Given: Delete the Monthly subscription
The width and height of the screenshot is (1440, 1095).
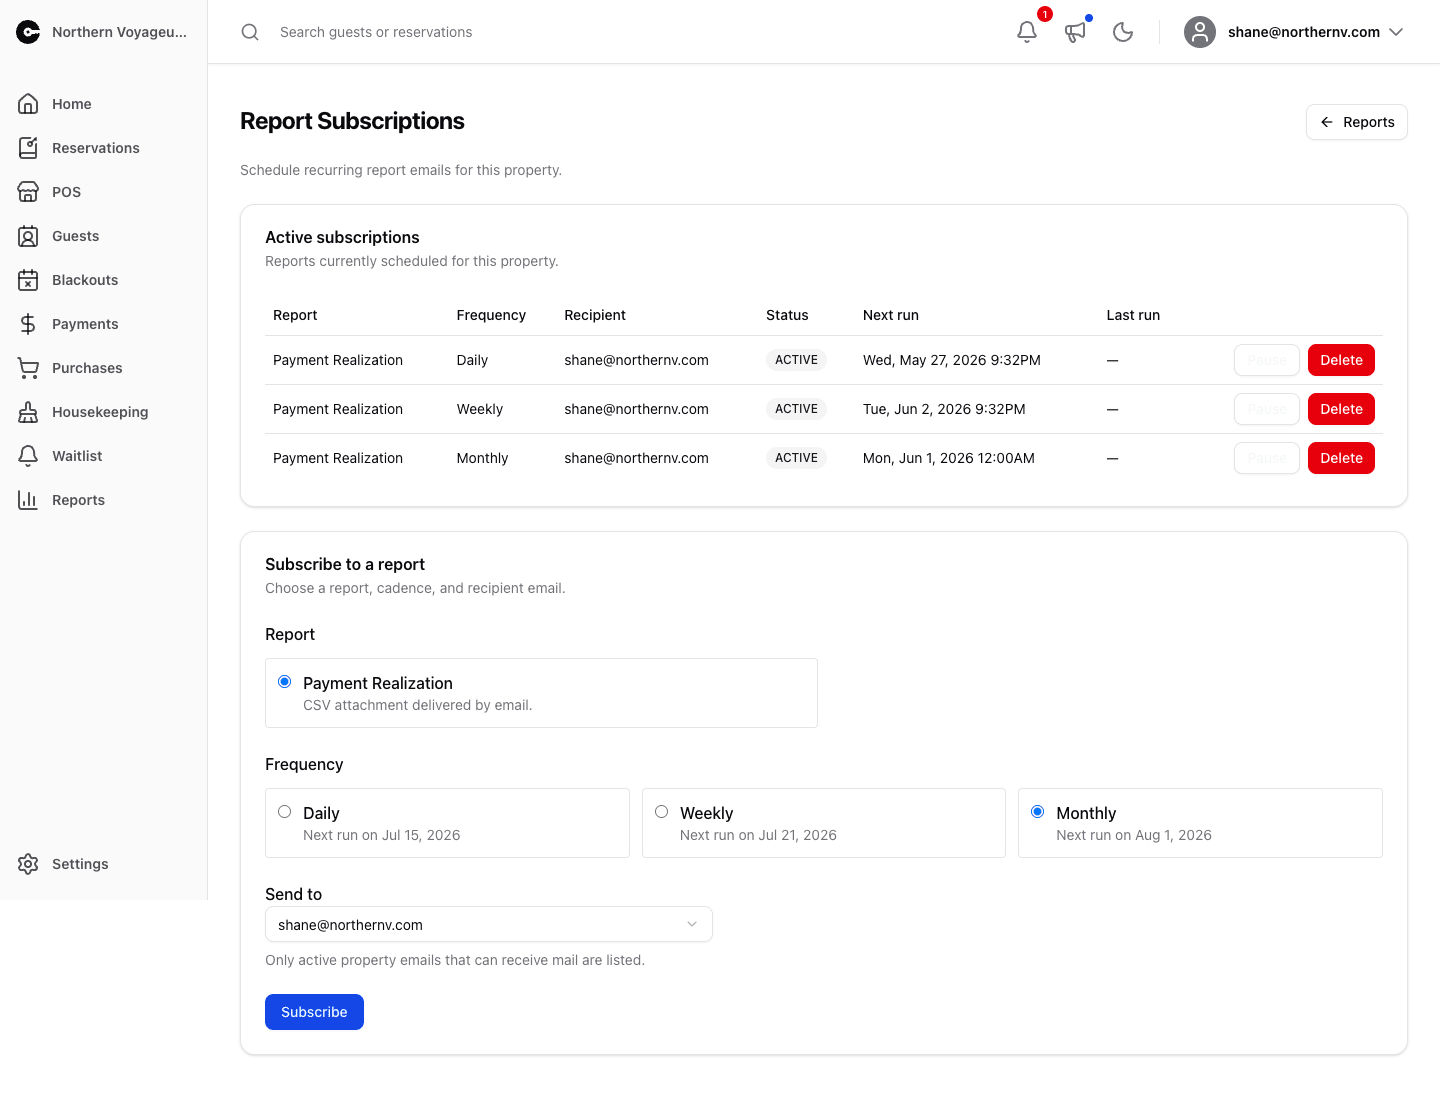Looking at the screenshot, I should 1341,458.
